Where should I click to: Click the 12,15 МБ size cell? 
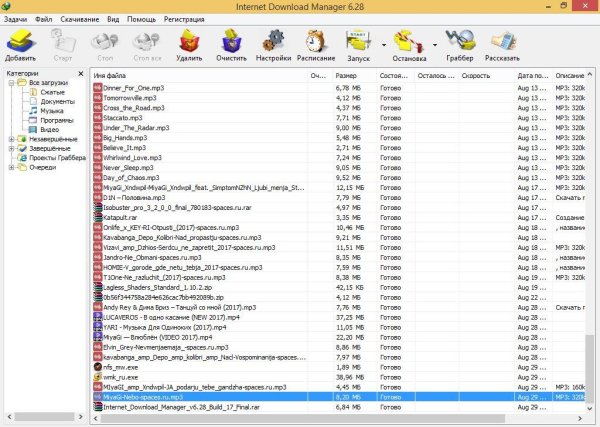pos(350,187)
